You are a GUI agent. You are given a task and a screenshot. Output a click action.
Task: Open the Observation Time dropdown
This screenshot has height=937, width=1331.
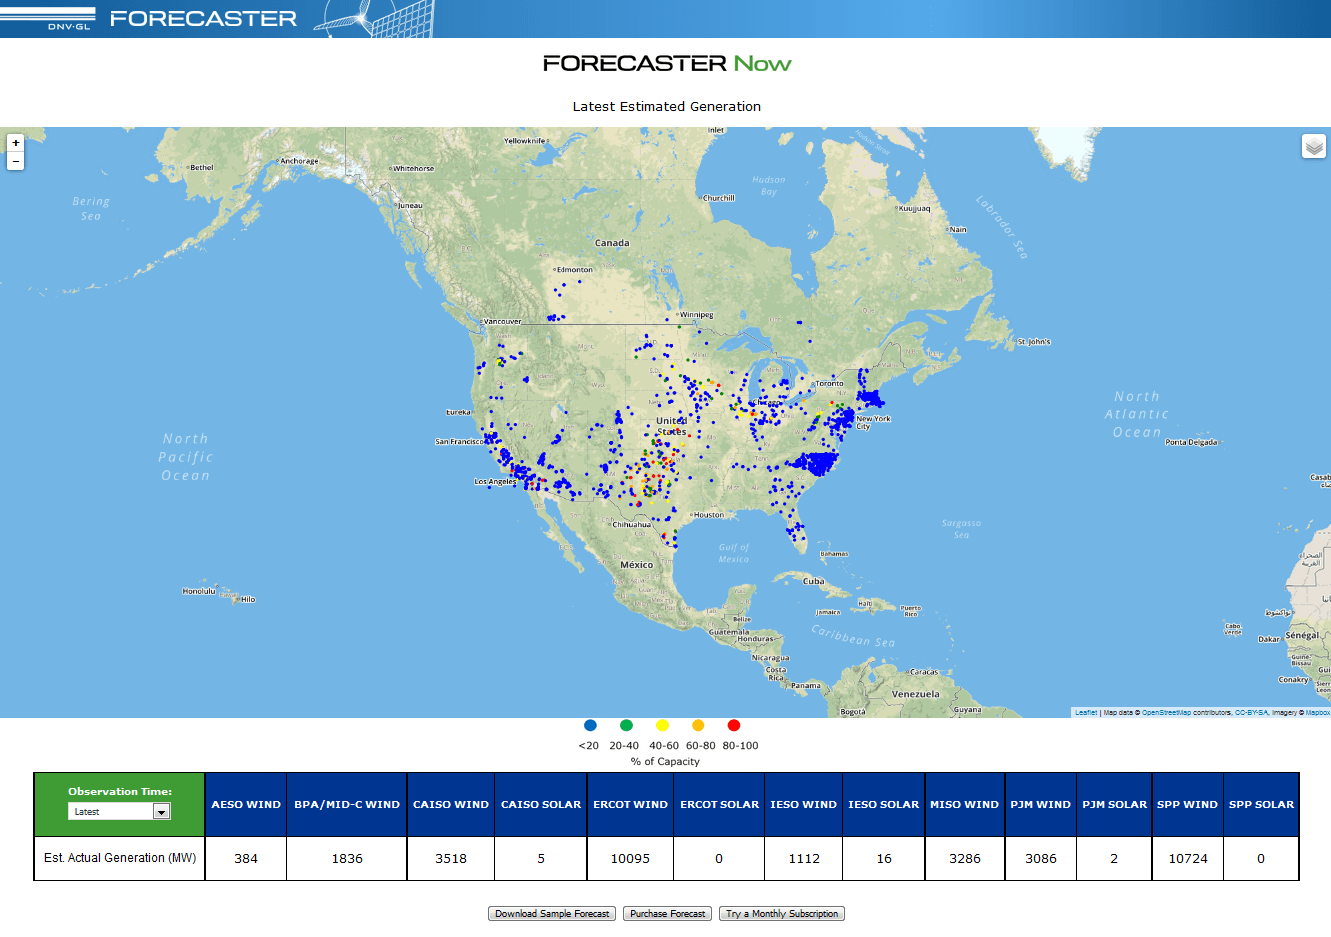point(161,812)
